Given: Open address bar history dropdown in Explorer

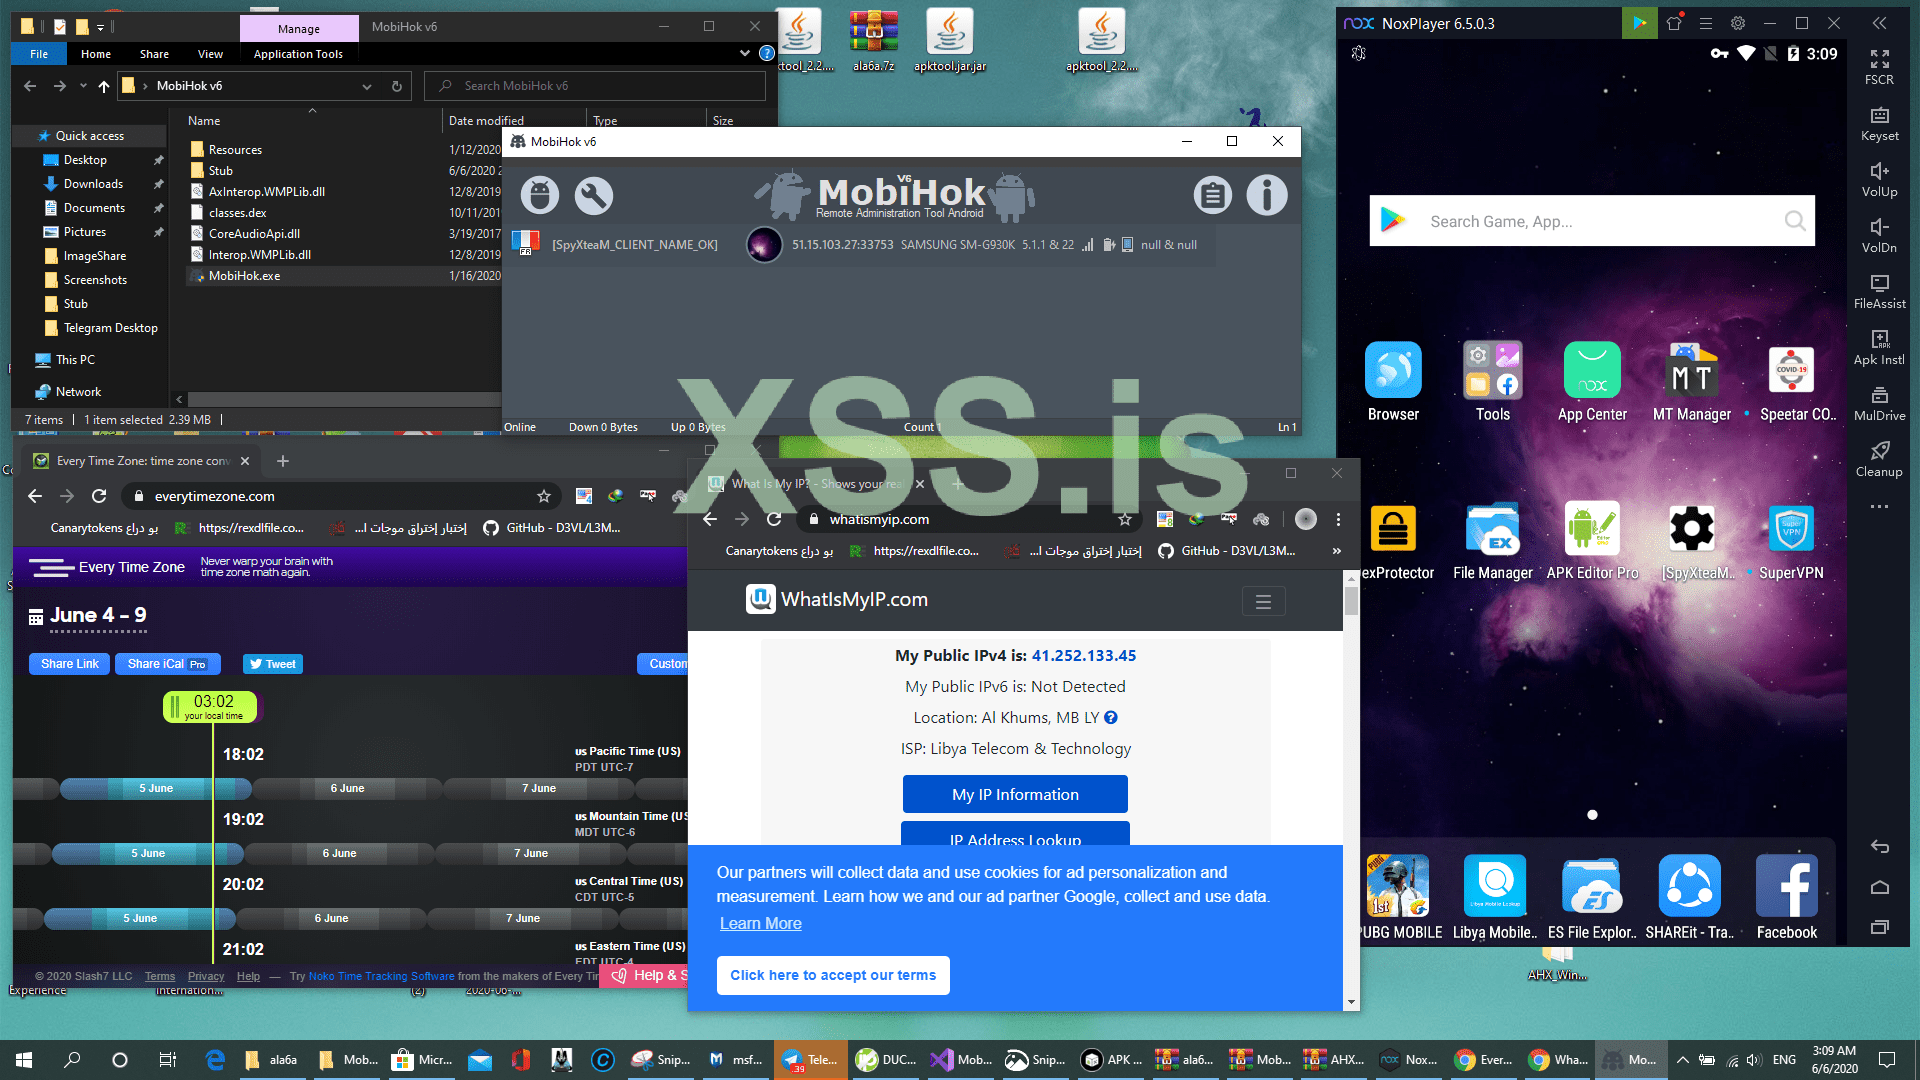Looking at the screenshot, I should [x=367, y=86].
